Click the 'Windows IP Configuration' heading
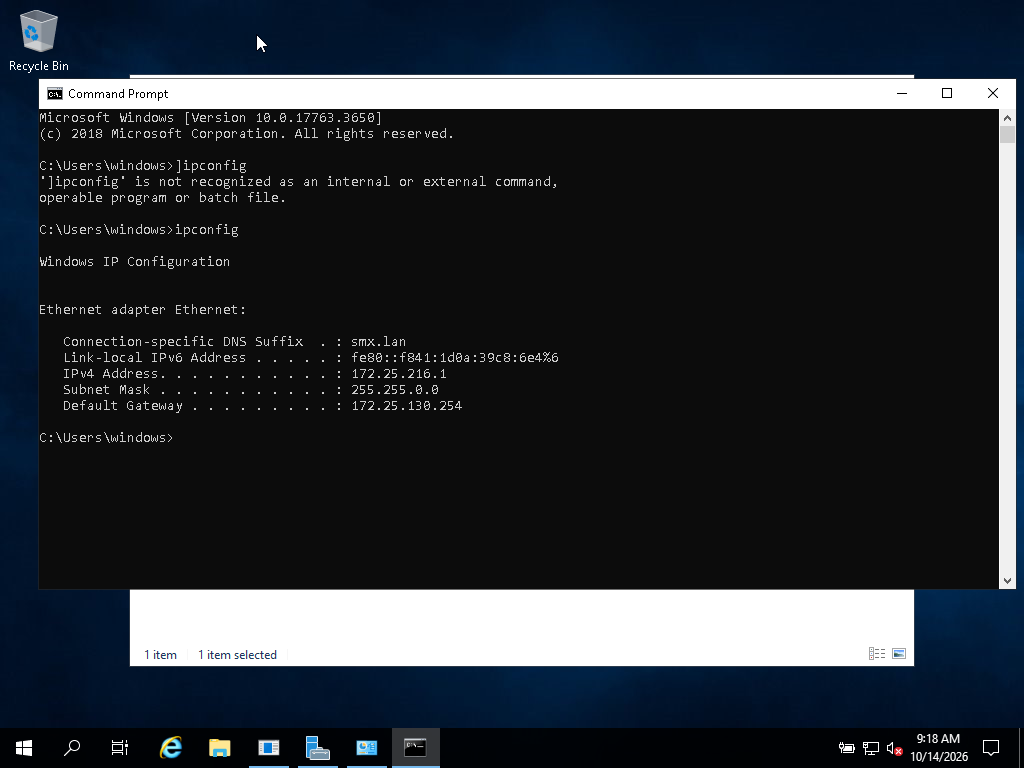 (135, 262)
